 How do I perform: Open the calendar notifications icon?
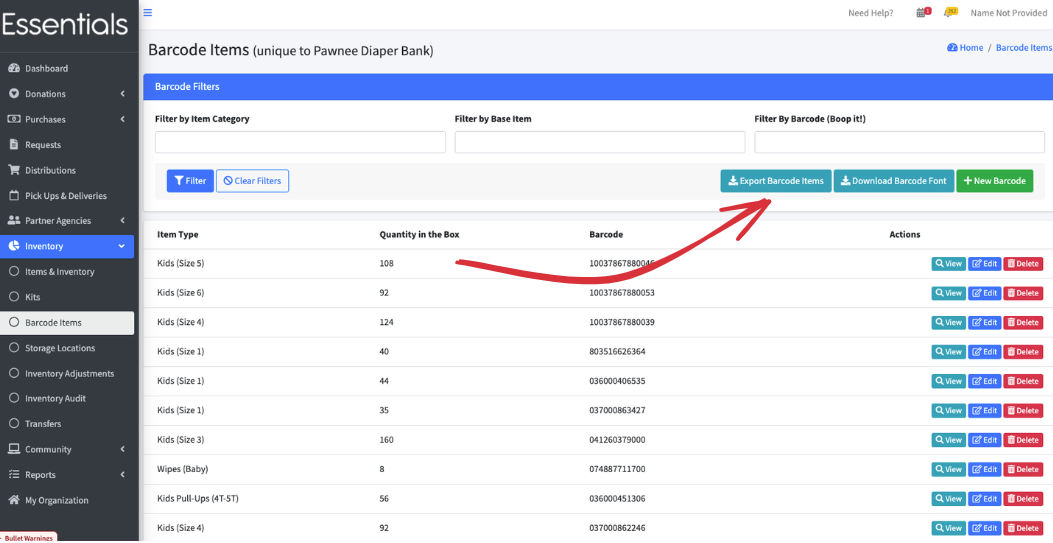pyautogui.click(x=923, y=12)
